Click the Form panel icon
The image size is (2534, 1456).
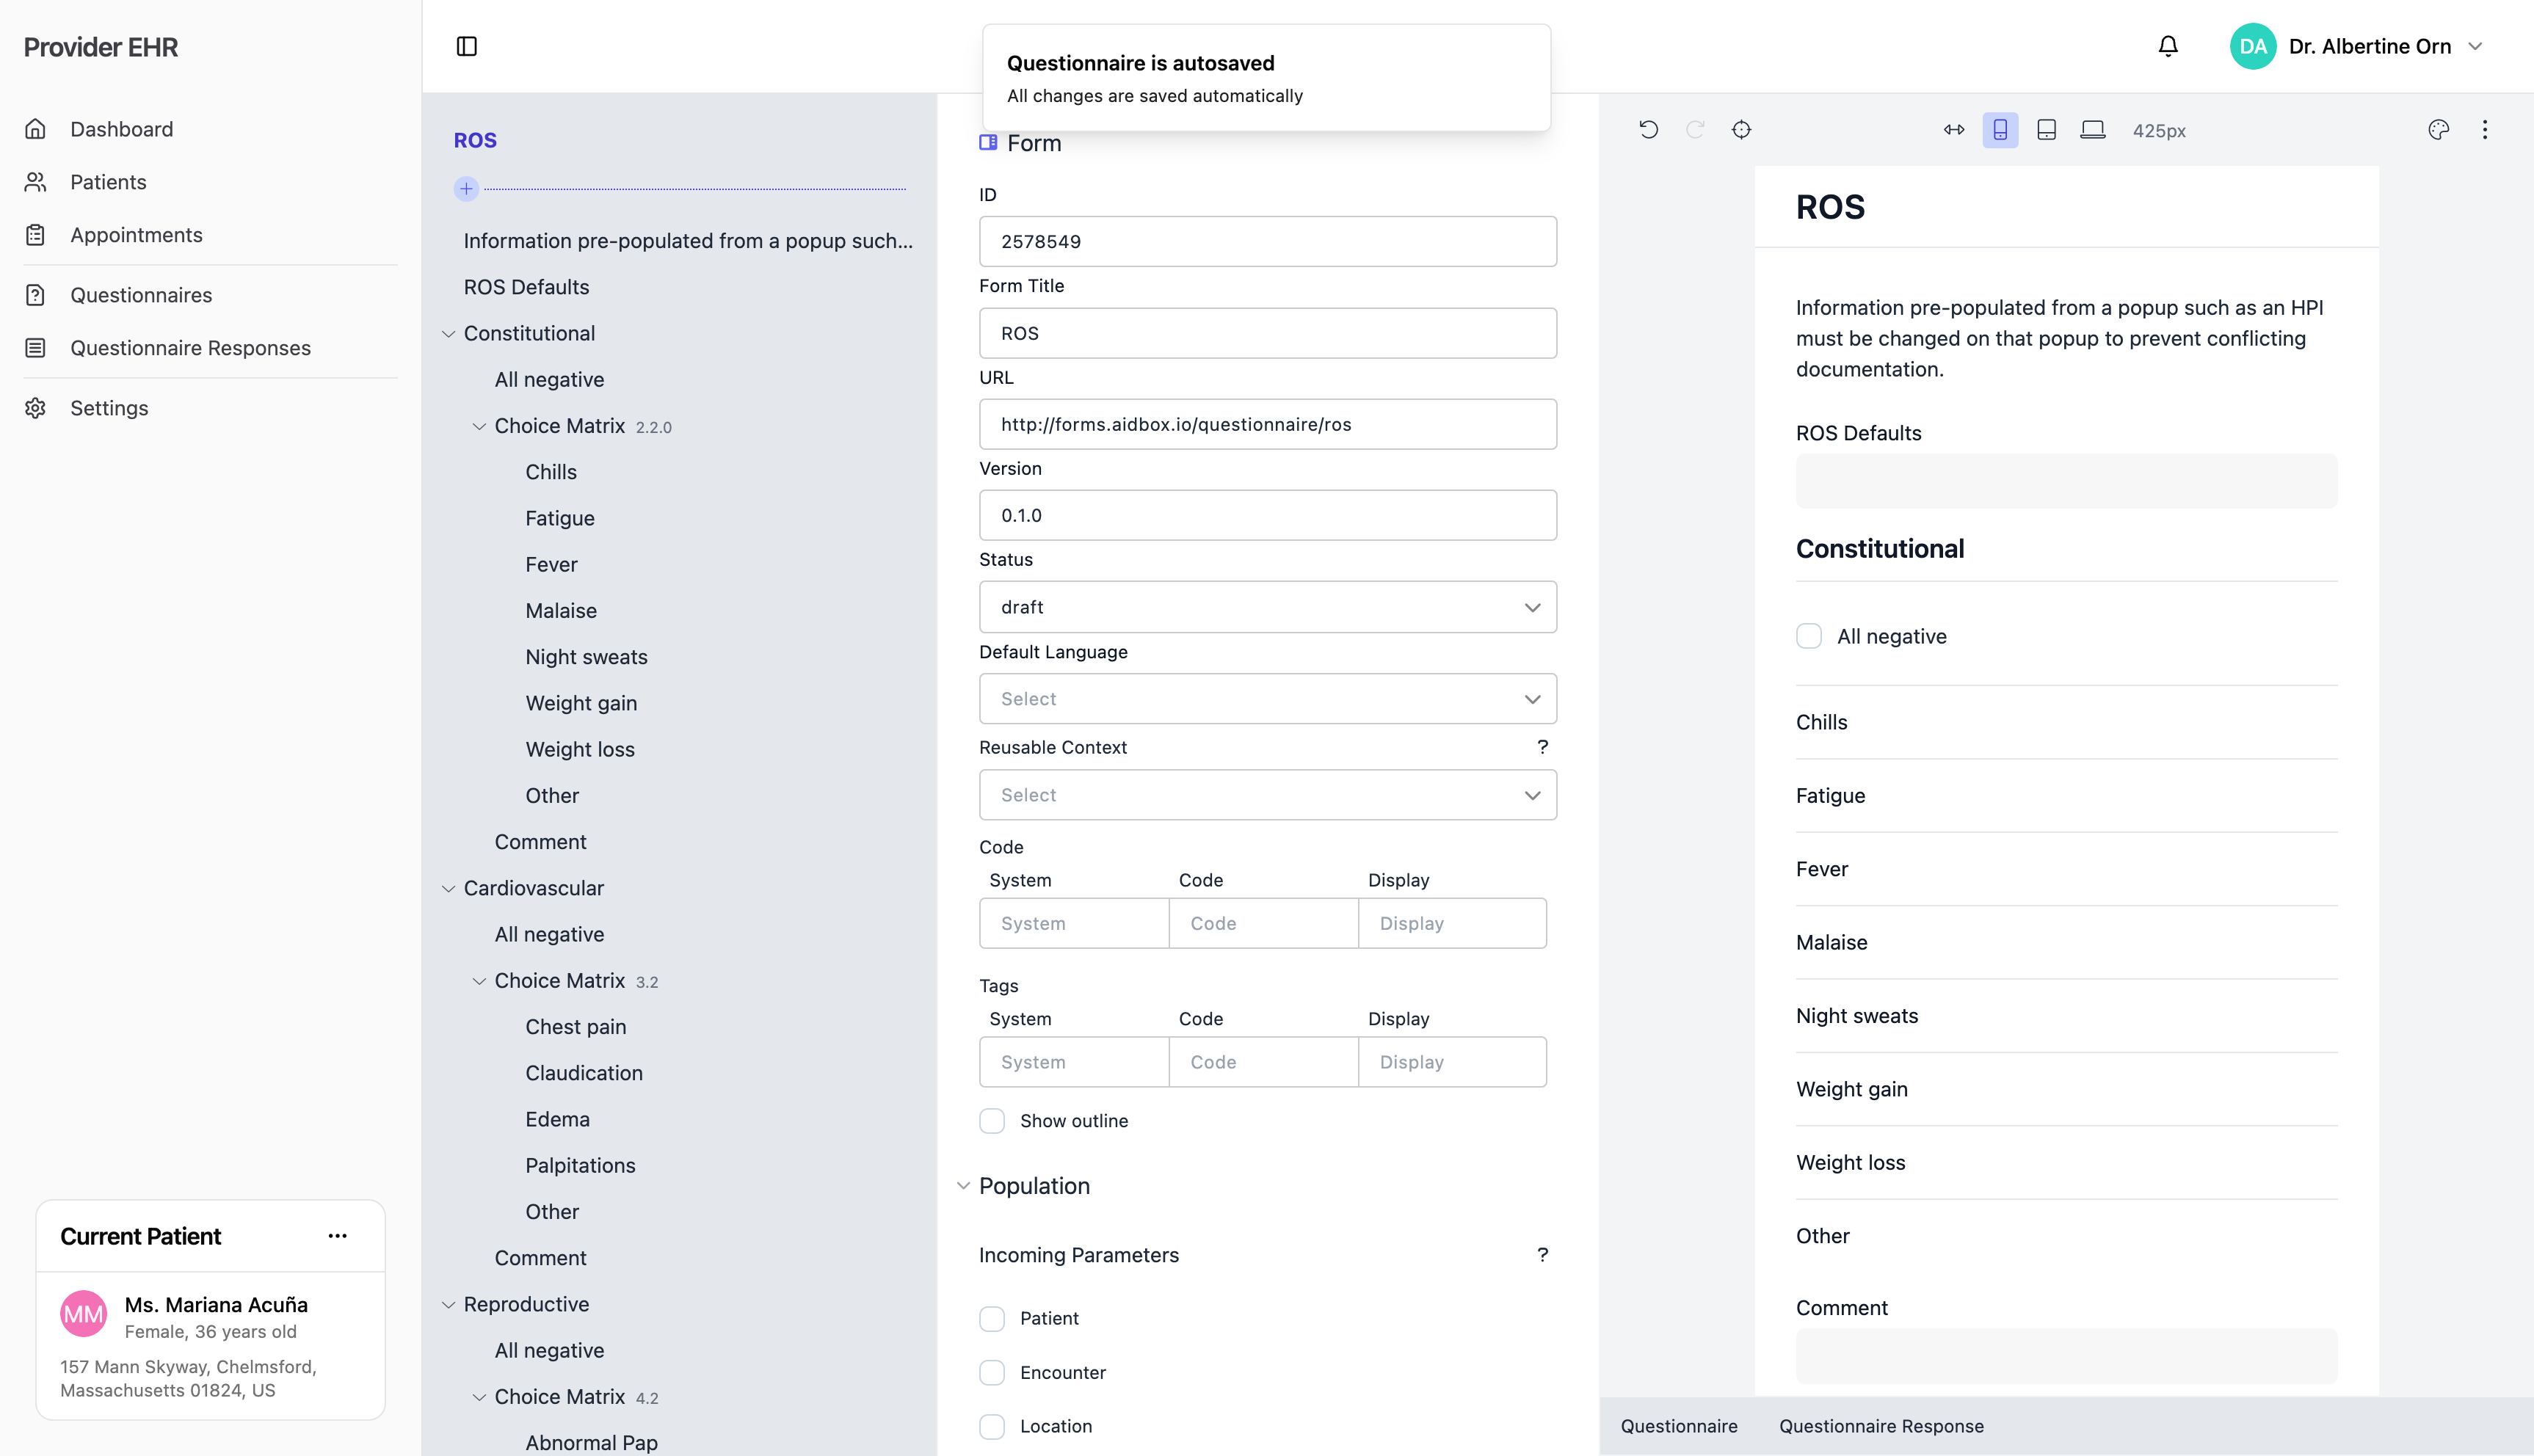pos(988,143)
